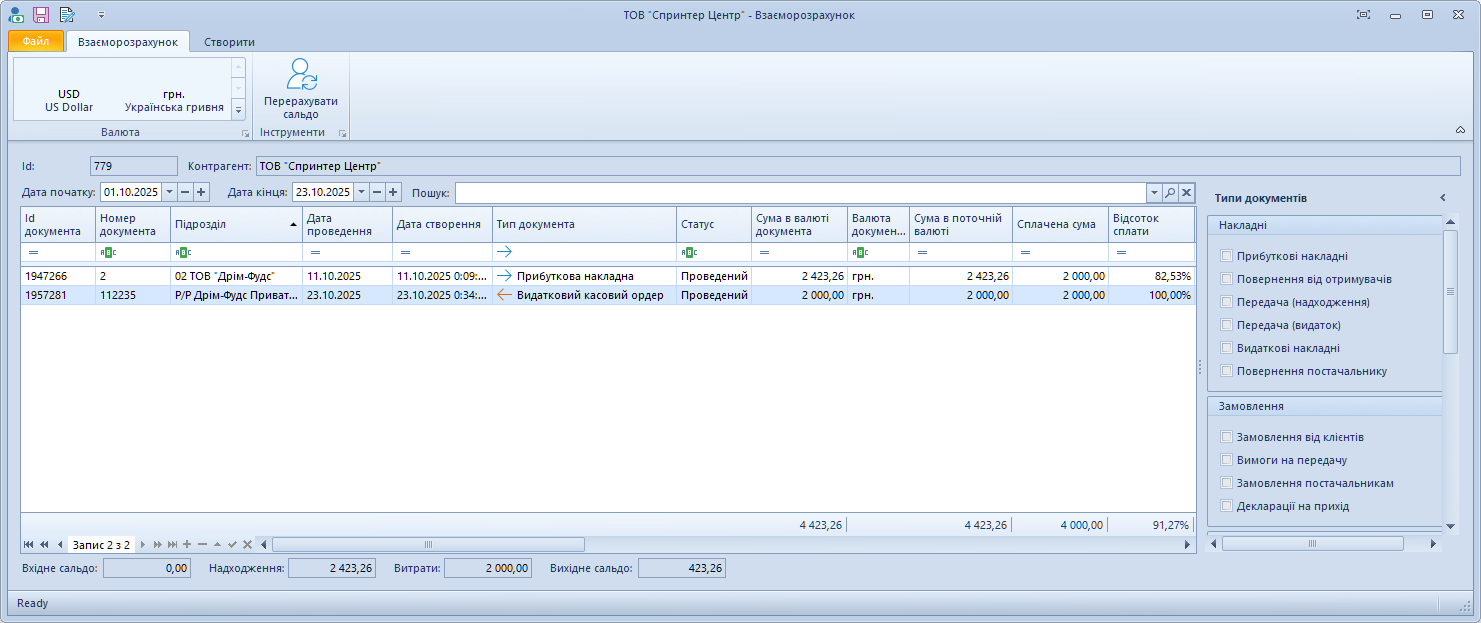The image size is (1481, 623).
Task: Collapse the ribbon with the chevron icon
Action: click(1459, 130)
